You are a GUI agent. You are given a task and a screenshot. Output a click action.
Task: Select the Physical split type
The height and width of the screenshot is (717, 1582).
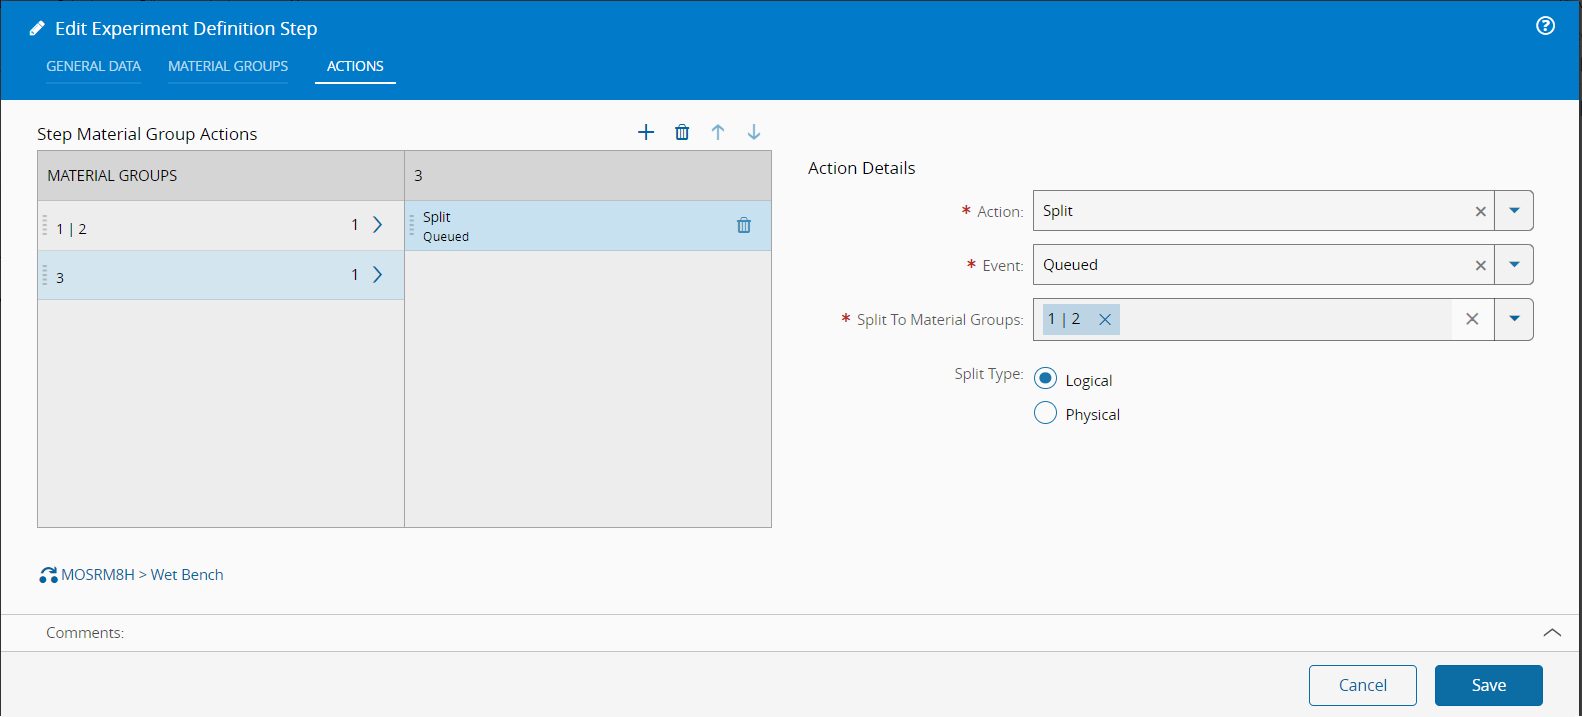click(1045, 413)
